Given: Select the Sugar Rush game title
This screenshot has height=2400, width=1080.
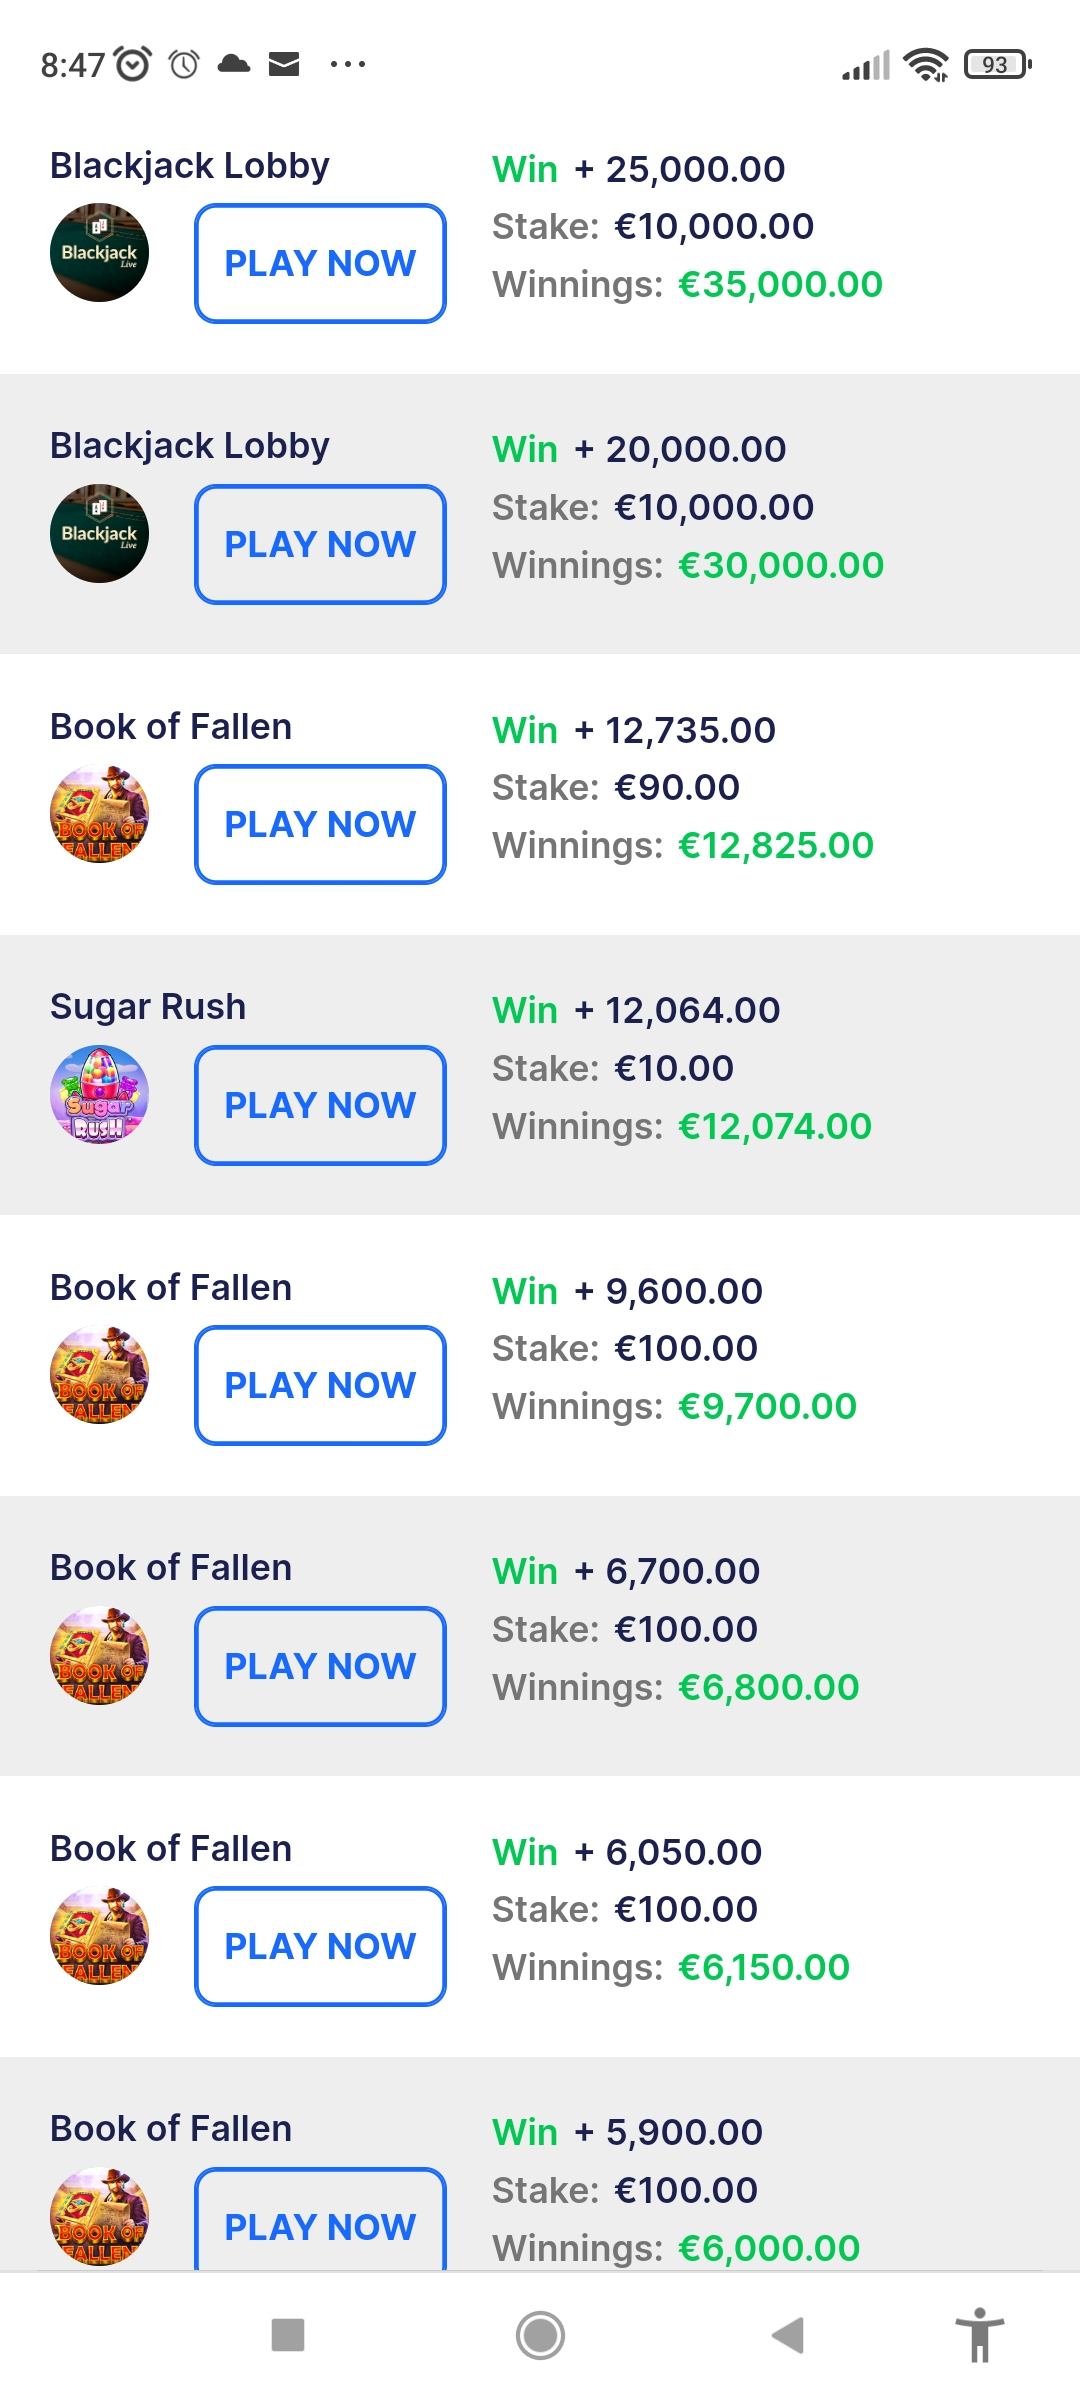Looking at the screenshot, I should (148, 1007).
